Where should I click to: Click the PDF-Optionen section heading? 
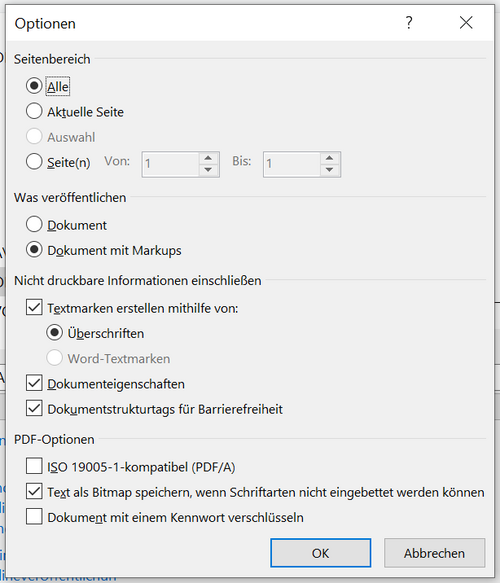coord(54,439)
